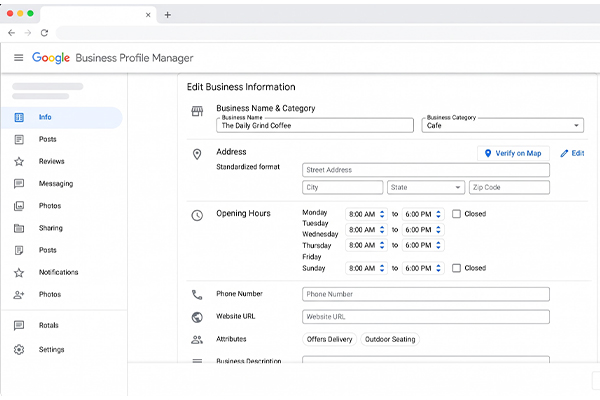600x400 pixels.
Task: Adjust Sunday opening time 8:00 AM stepper
Action: (382, 268)
